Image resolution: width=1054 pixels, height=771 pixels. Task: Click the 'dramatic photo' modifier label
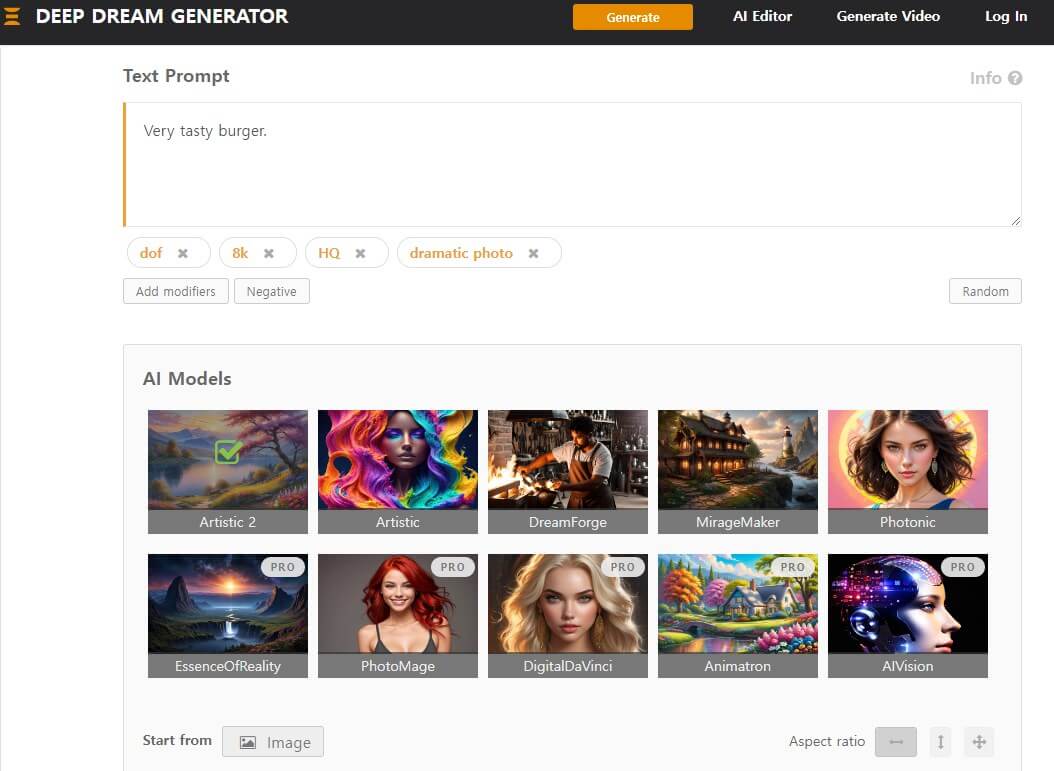point(461,253)
